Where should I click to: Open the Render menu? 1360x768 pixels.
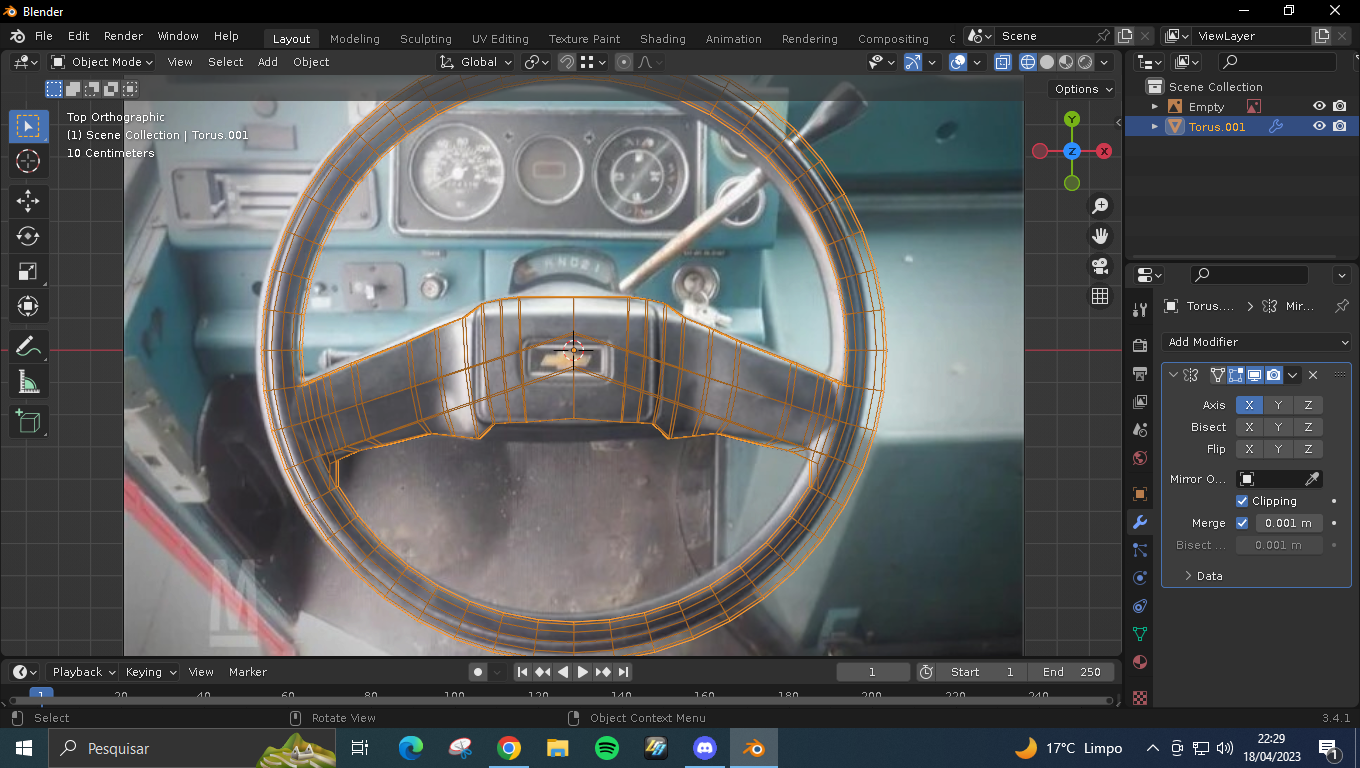[123, 36]
